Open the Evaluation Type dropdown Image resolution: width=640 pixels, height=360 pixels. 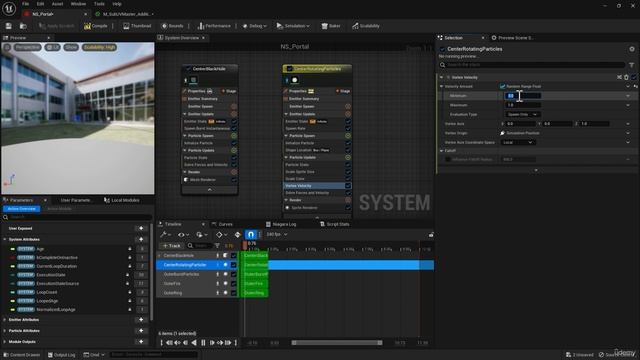[x=523, y=114]
